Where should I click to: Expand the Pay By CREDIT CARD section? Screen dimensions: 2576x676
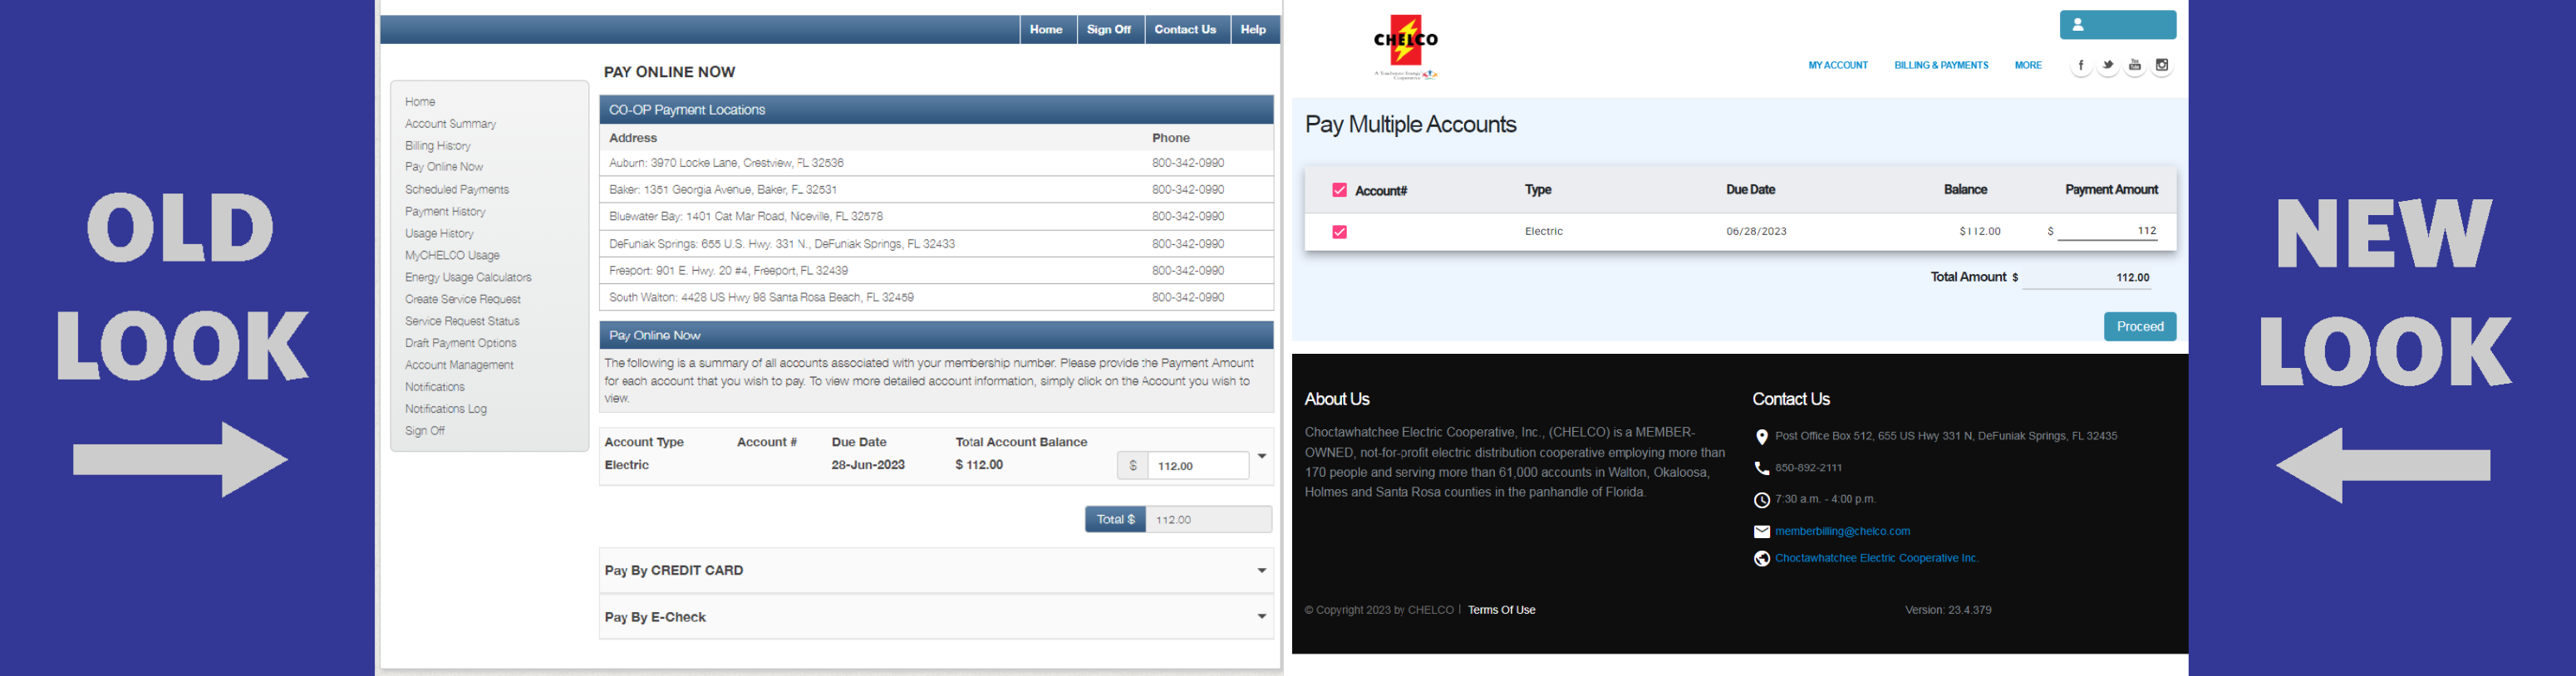(x=936, y=570)
